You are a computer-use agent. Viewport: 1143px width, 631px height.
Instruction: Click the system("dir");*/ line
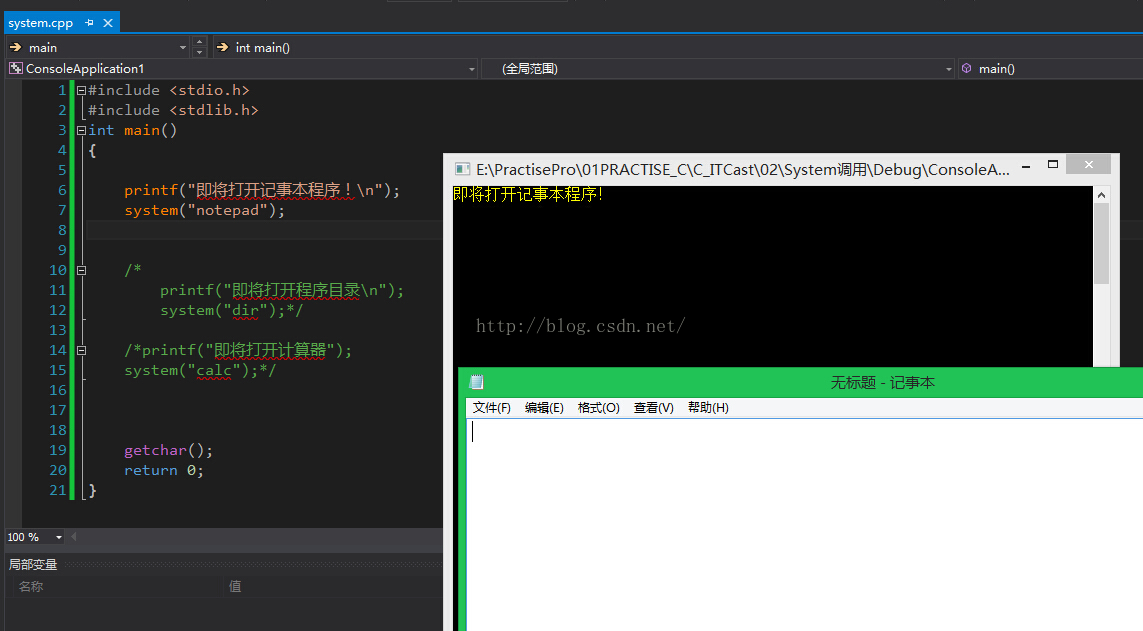tap(231, 310)
